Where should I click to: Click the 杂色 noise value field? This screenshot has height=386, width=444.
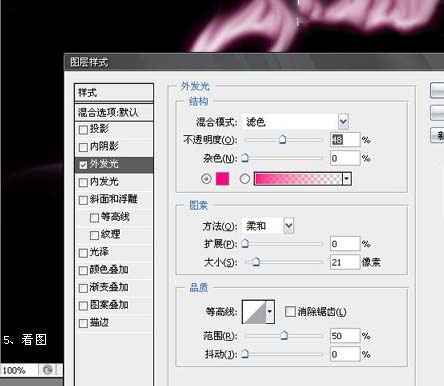tap(345, 158)
